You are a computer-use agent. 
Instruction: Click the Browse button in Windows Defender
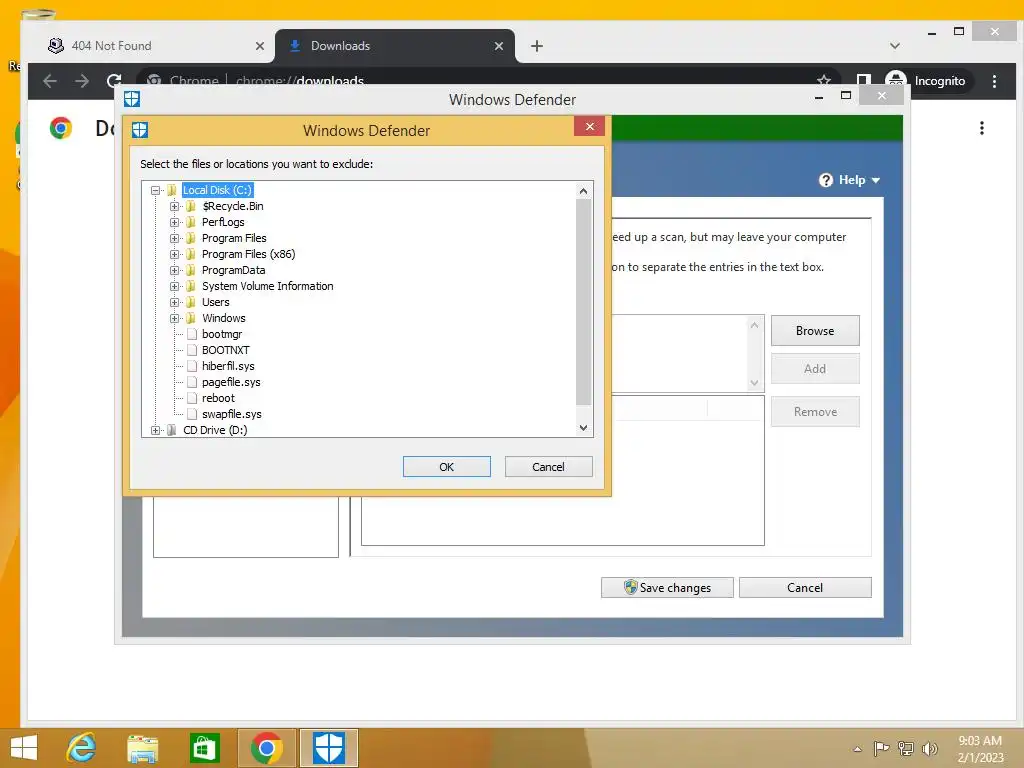[x=815, y=331]
